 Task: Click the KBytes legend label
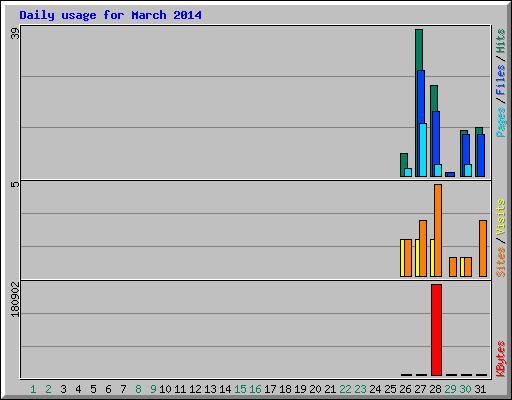click(x=500, y=359)
